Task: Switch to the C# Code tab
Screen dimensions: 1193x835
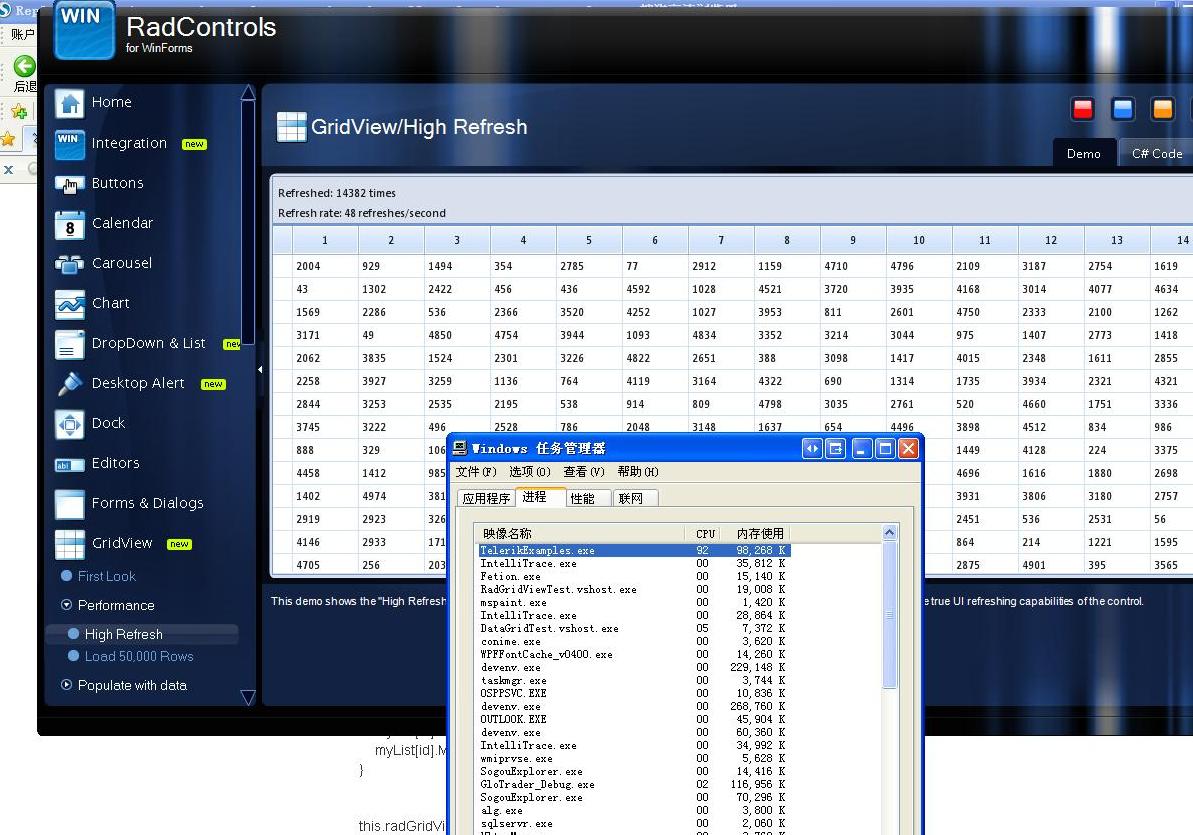Action: [x=1156, y=154]
